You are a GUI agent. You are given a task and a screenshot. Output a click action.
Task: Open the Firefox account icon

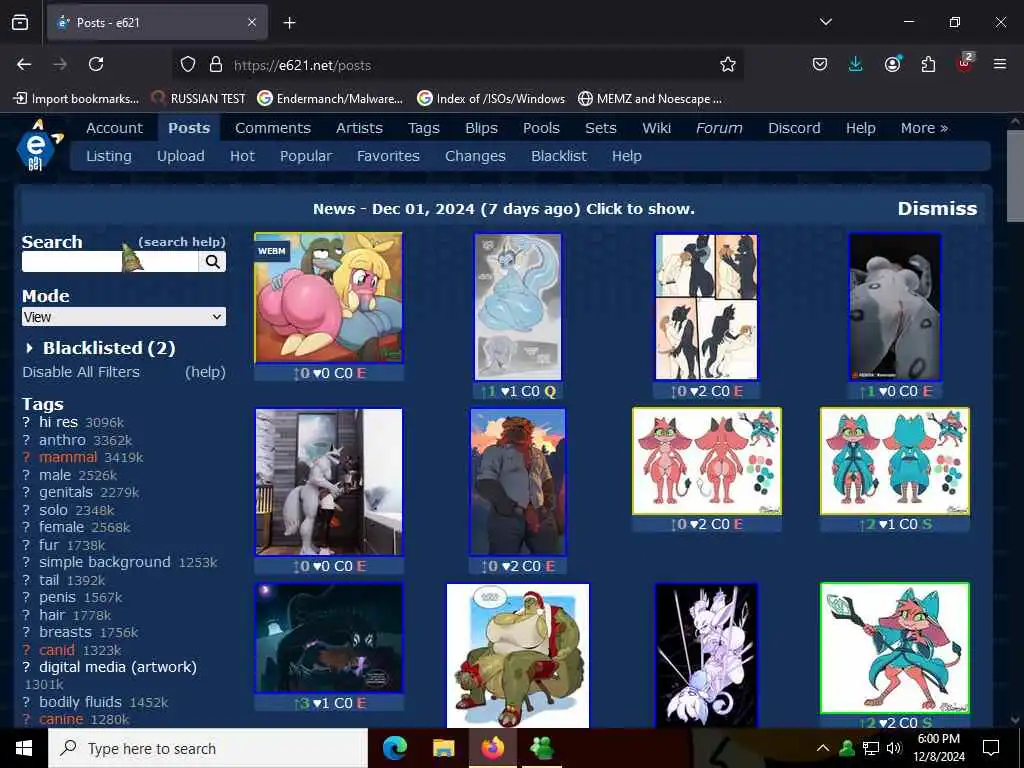[x=892, y=64]
